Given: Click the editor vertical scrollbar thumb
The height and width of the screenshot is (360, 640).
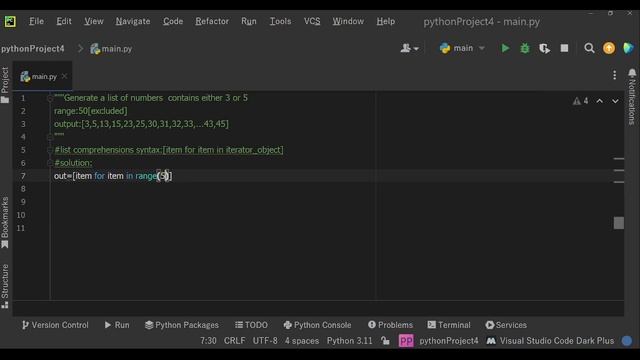Looking at the screenshot, I should [x=619, y=223].
